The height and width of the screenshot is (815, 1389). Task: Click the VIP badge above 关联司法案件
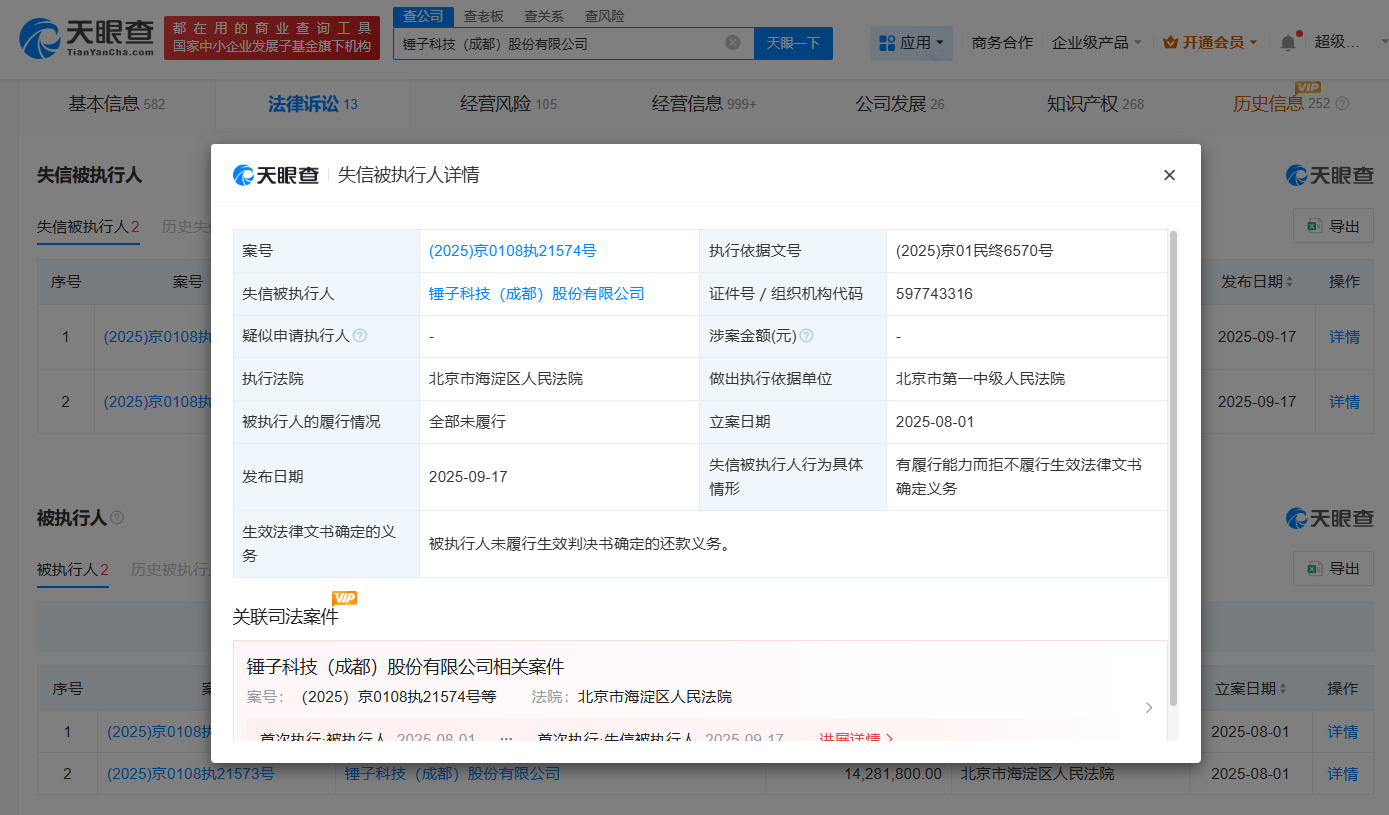pyautogui.click(x=345, y=598)
